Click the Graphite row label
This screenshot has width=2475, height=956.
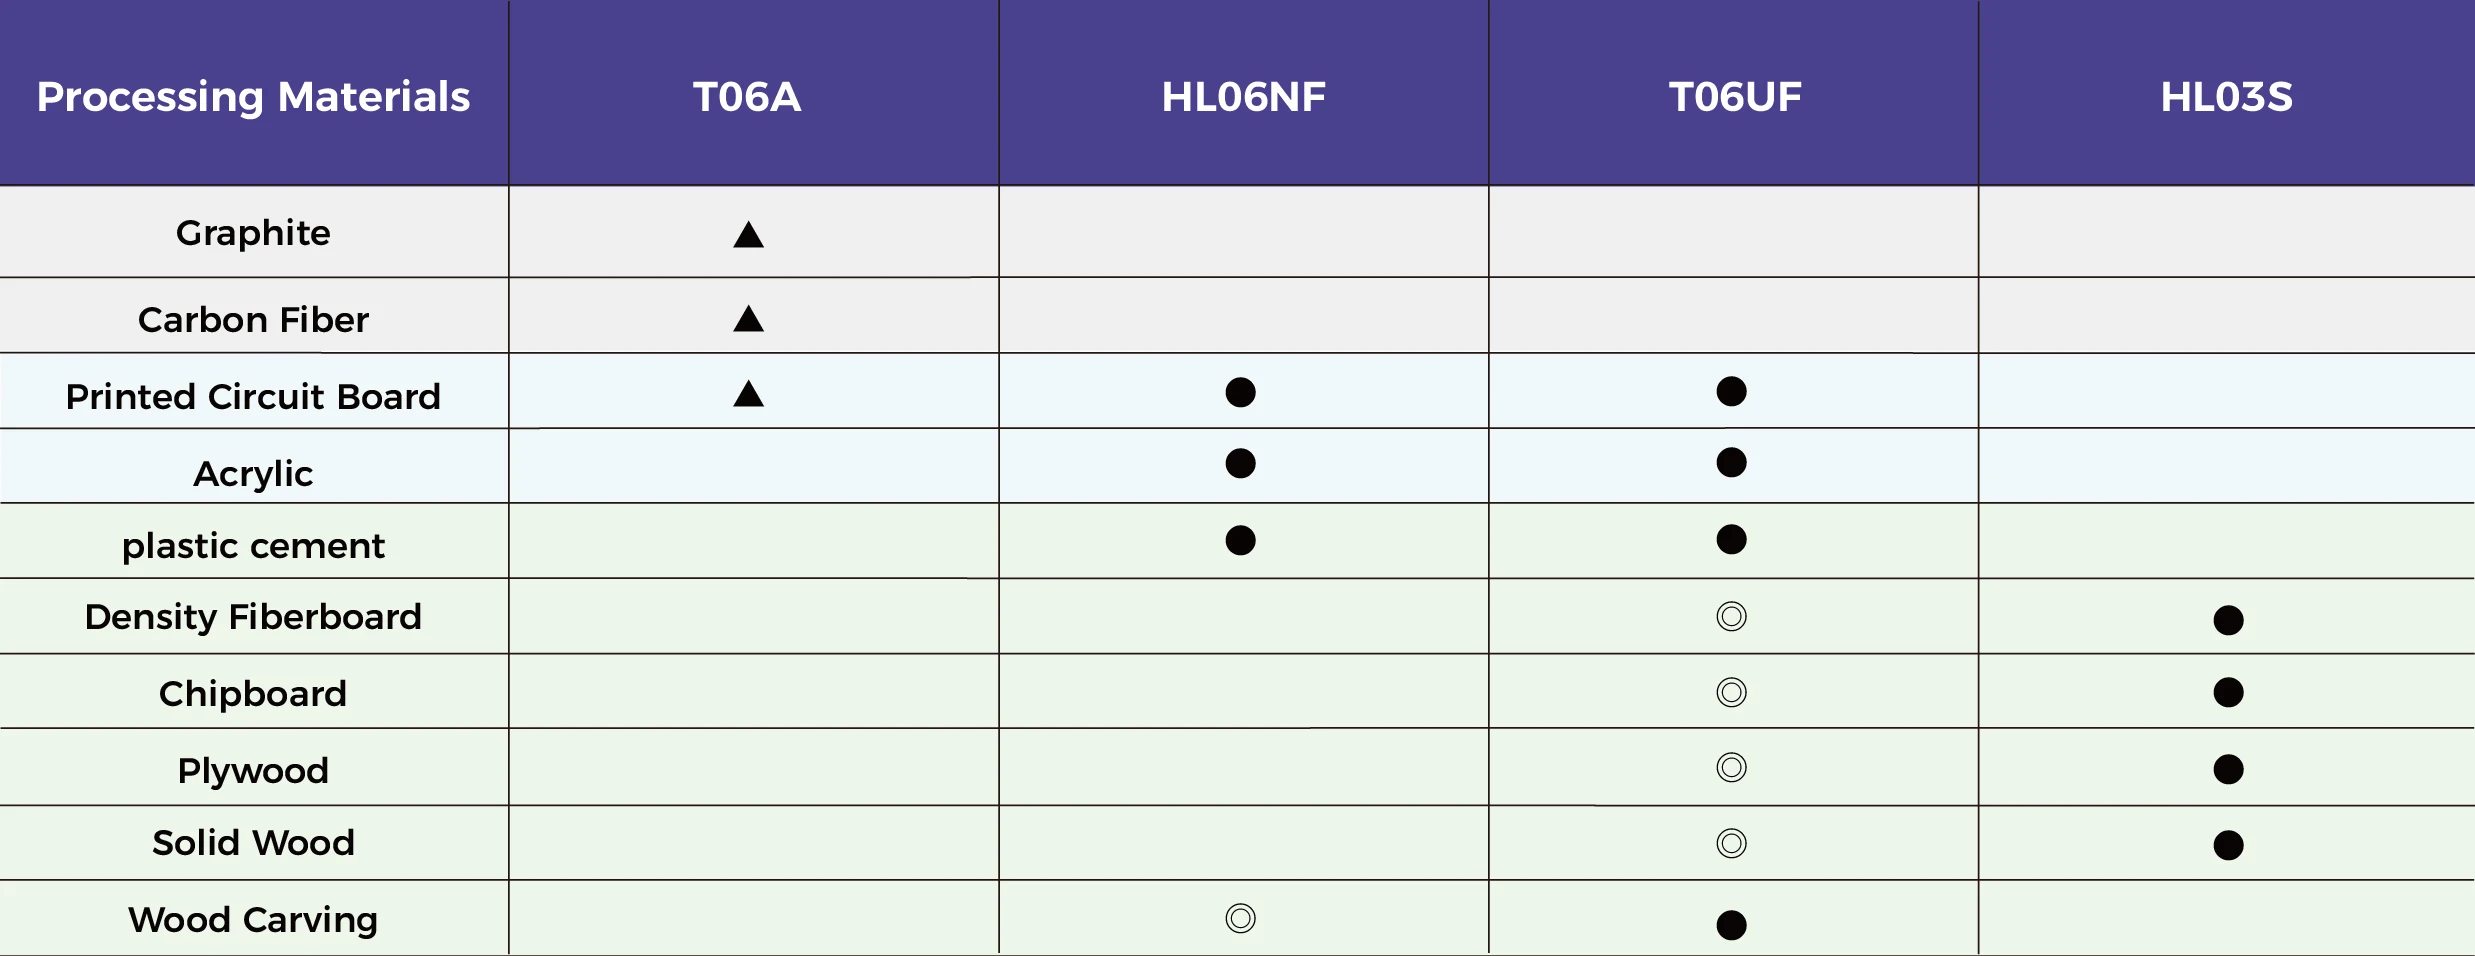point(253,233)
